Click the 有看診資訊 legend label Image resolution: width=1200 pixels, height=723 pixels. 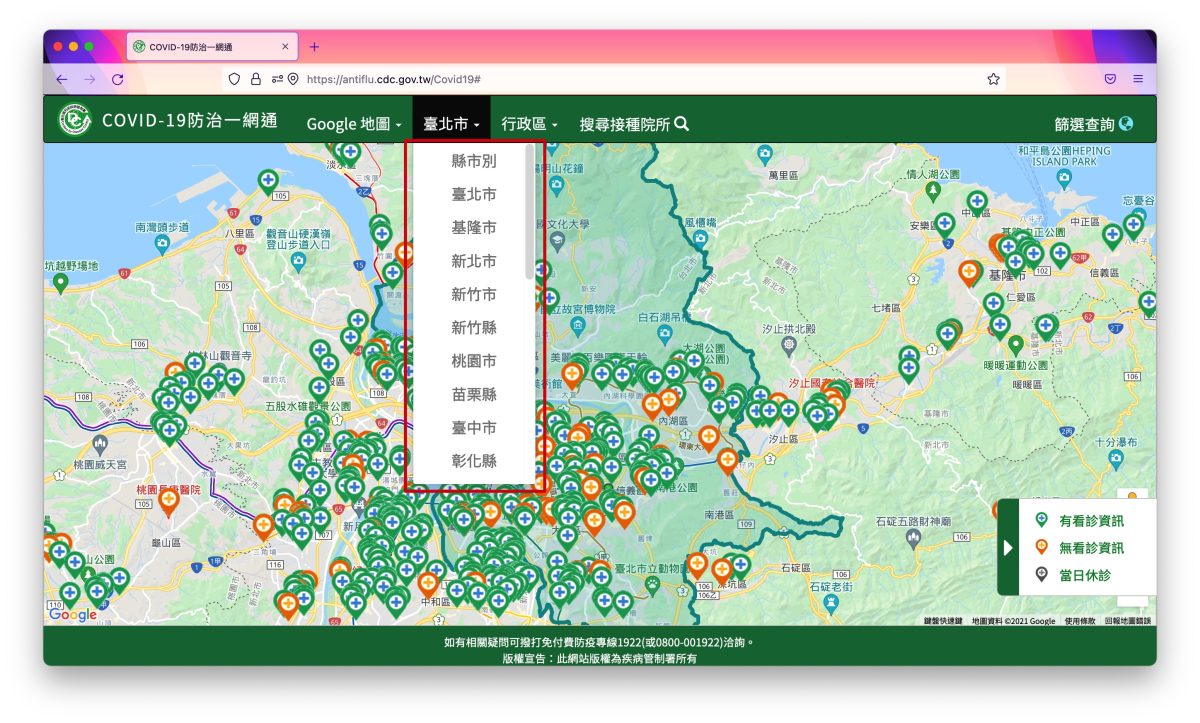click(1092, 521)
